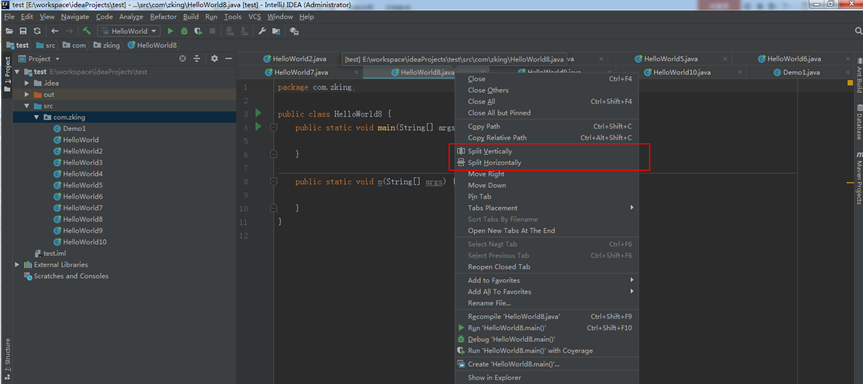Open the VCS menu
Image resolution: width=863 pixels, height=384 pixels.
click(x=254, y=17)
